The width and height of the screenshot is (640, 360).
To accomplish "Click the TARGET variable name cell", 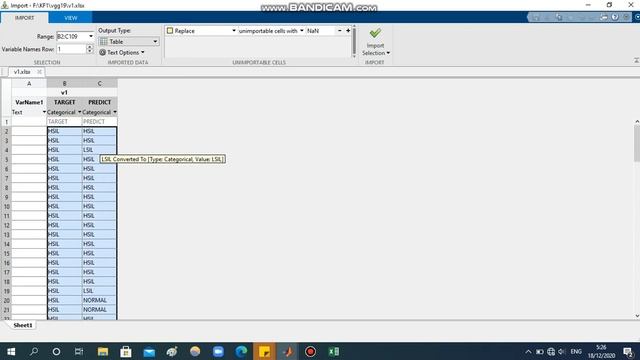I will click(64, 102).
